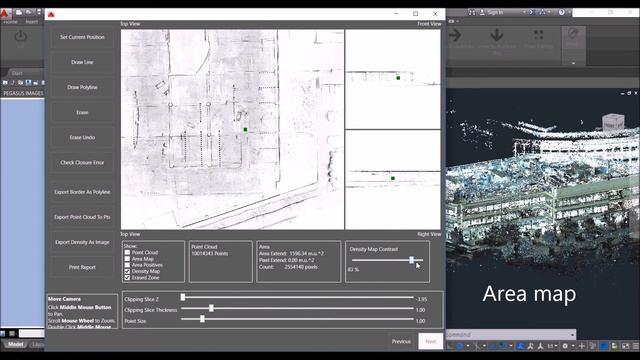Click the down arrow ribbon tool

pos(497,35)
